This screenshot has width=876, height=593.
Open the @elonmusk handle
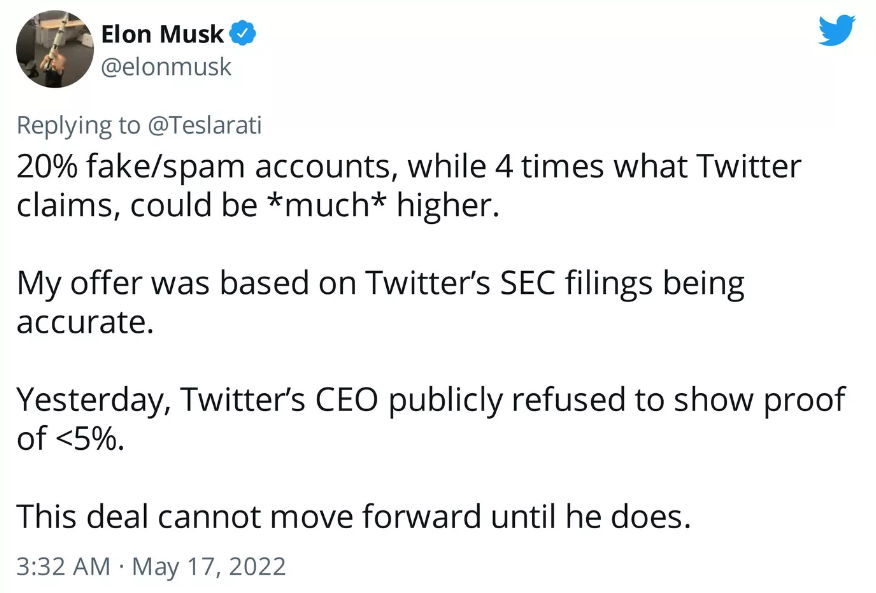coord(166,67)
